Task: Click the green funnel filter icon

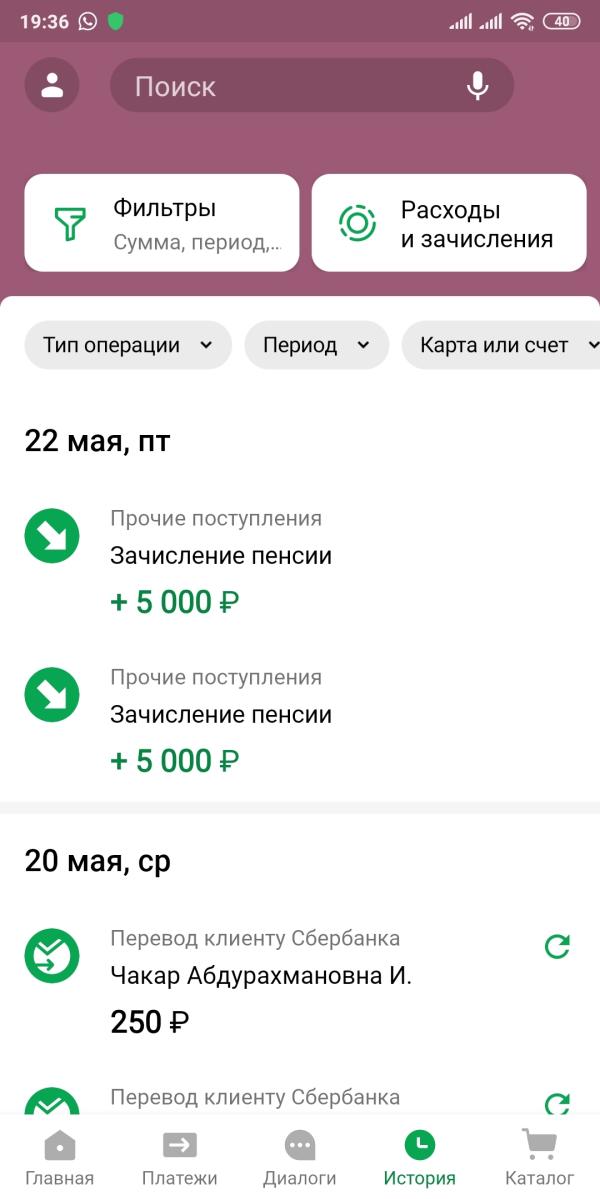Action: pyautogui.click(x=70, y=223)
